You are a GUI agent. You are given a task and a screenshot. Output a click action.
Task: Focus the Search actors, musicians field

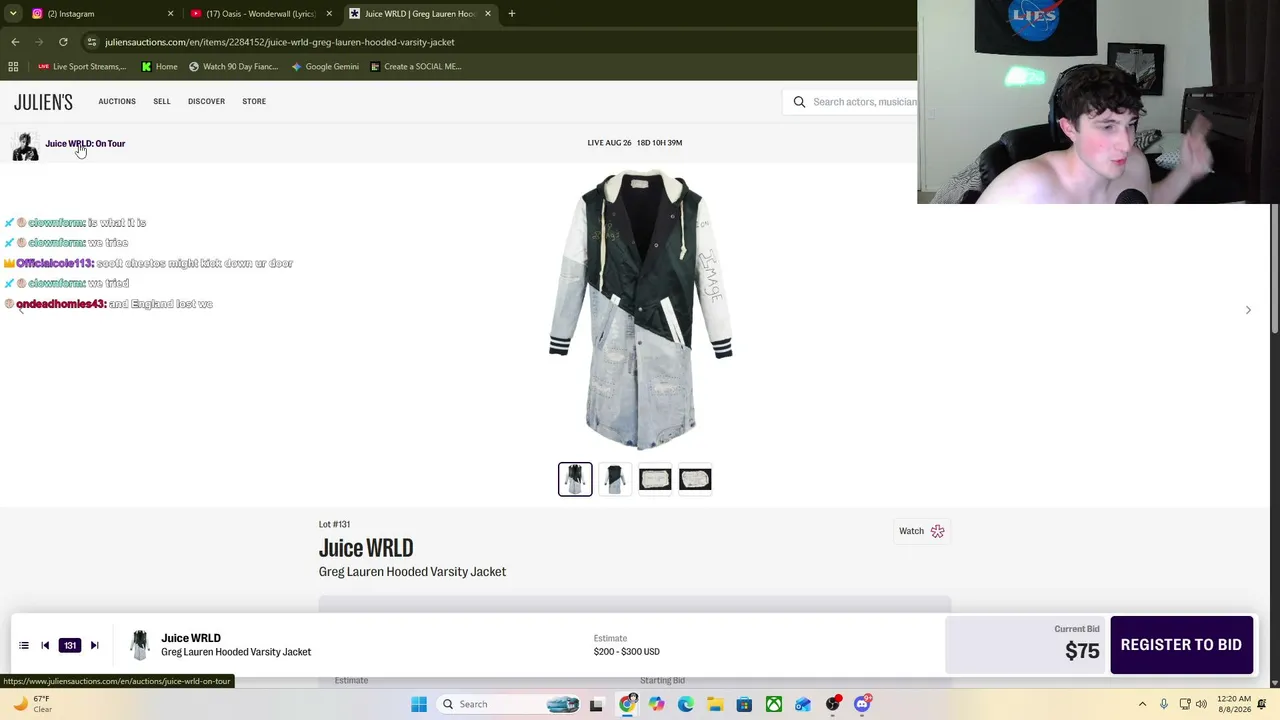coord(864,102)
